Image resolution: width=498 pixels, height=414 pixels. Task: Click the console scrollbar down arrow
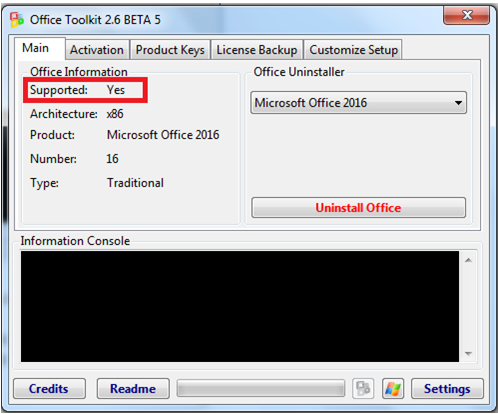(x=468, y=353)
